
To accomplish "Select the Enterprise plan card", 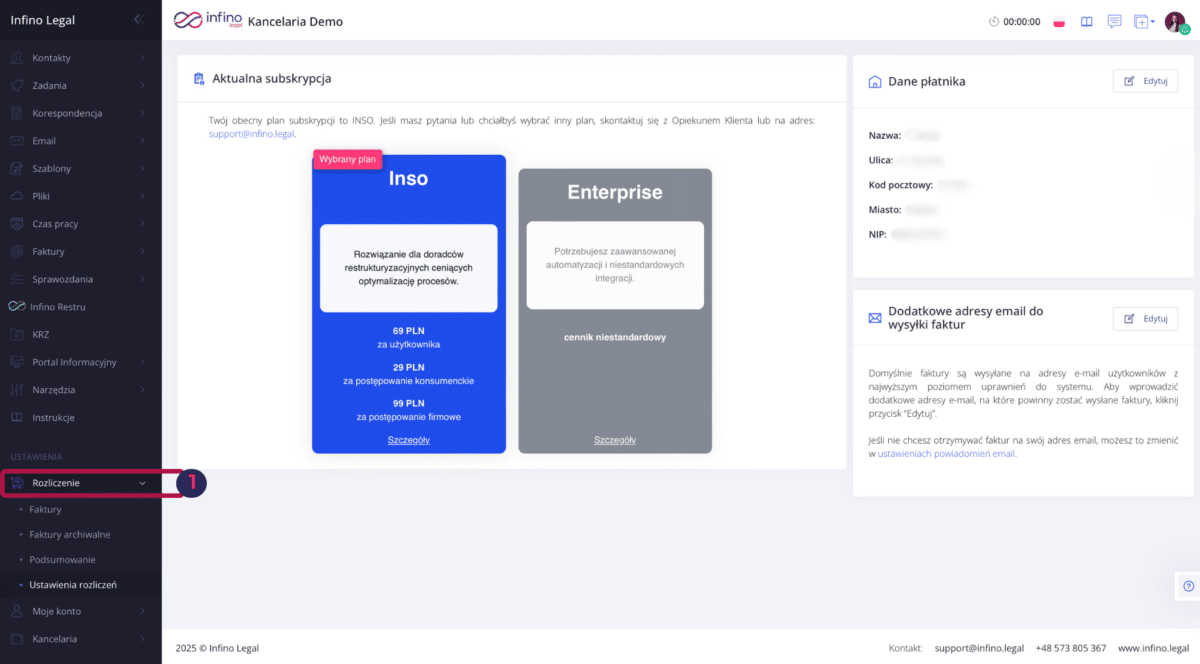I will tap(615, 311).
